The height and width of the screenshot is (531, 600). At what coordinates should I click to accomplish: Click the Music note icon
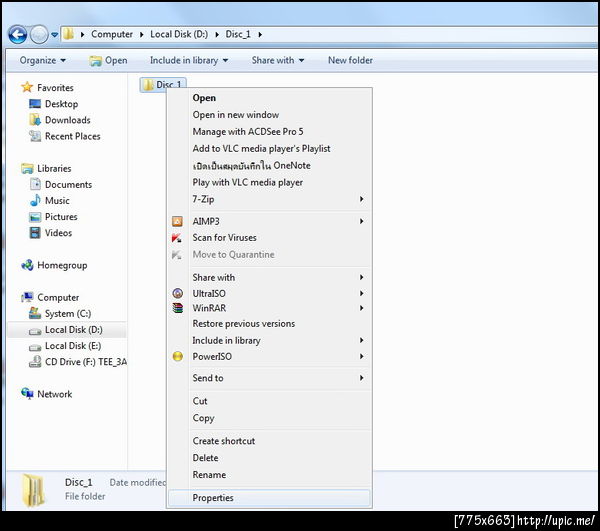click(x=35, y=200)
